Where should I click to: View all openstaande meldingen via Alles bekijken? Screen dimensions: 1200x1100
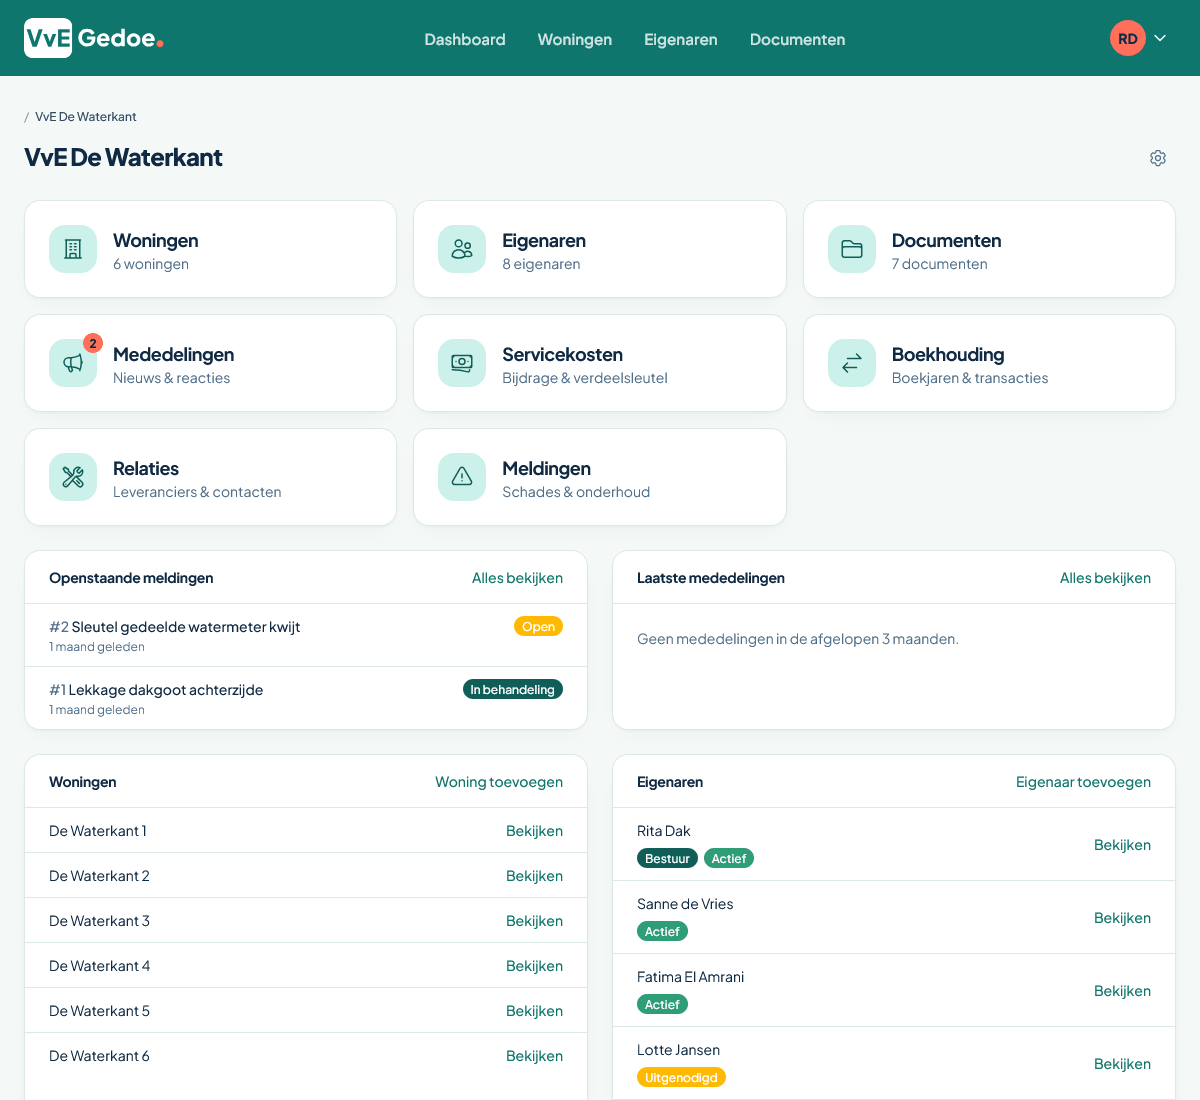tap(517, 578)
